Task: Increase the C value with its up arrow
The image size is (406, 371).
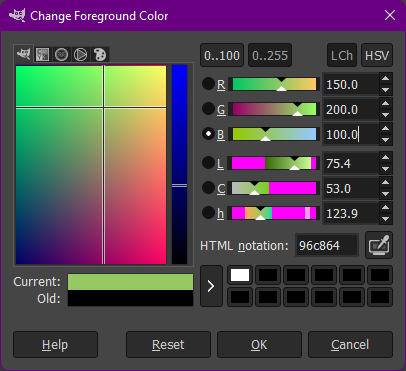Action: pos(386,183)
